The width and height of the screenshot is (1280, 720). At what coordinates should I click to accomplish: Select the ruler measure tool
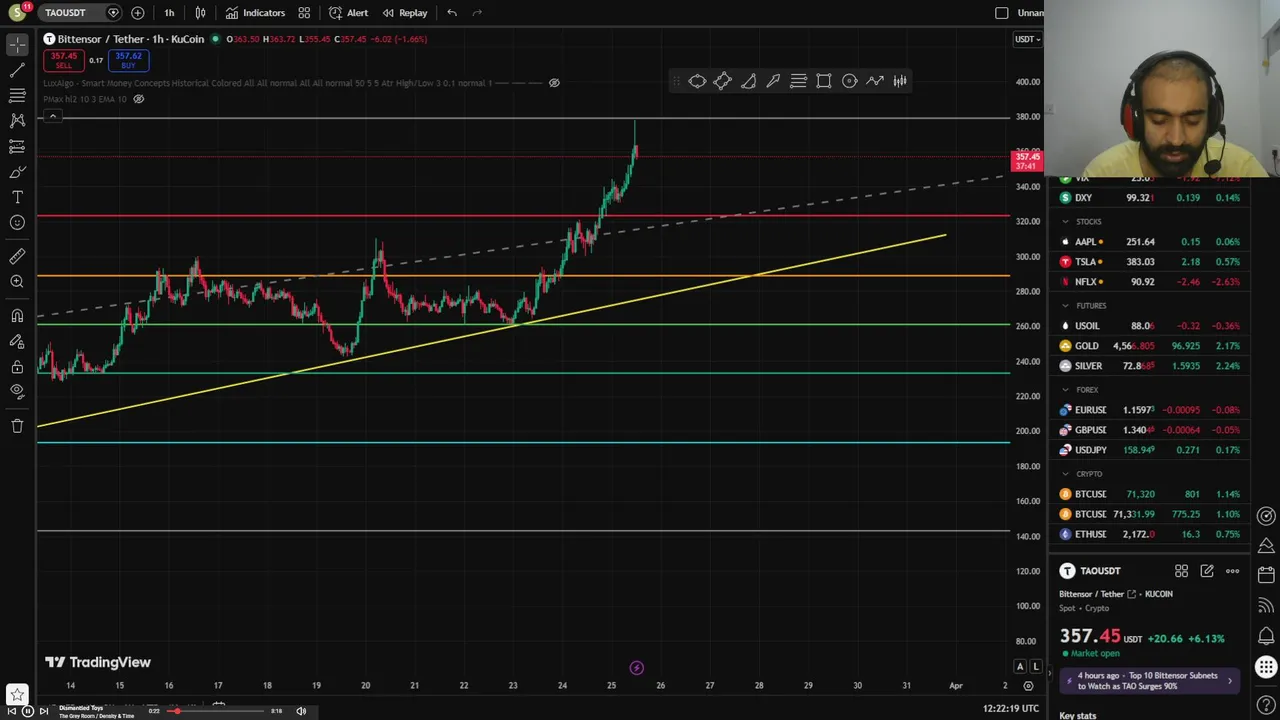click(x=17, y=257)
